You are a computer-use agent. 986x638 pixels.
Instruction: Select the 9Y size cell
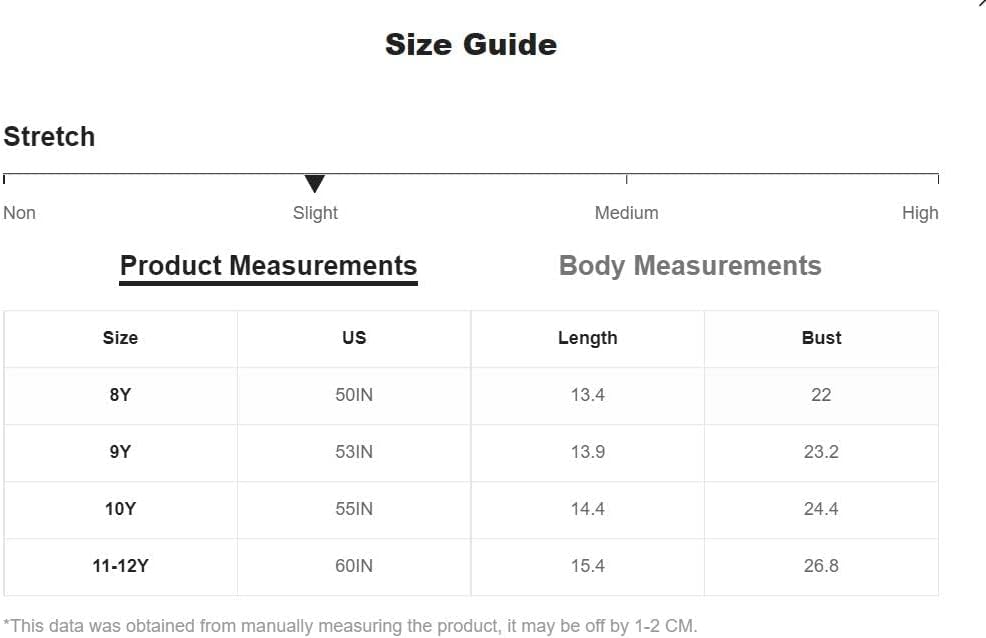click(x=120, y=453)
